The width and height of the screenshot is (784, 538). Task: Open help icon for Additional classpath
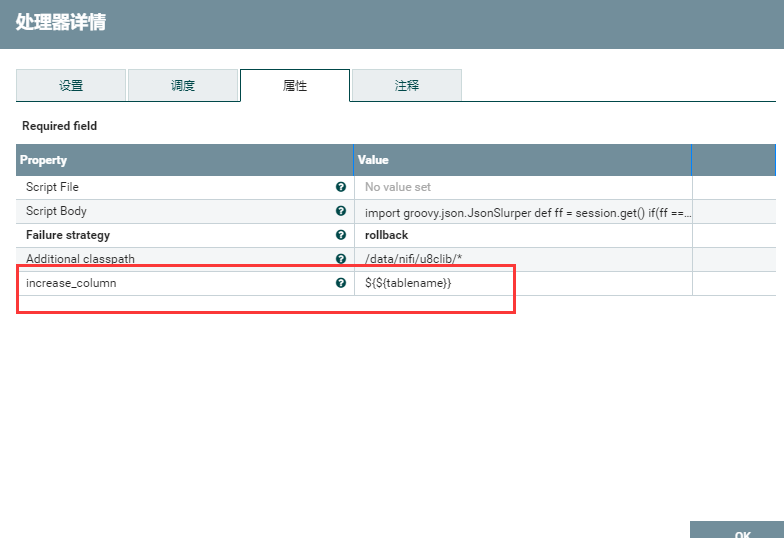(x=341, y=258)
